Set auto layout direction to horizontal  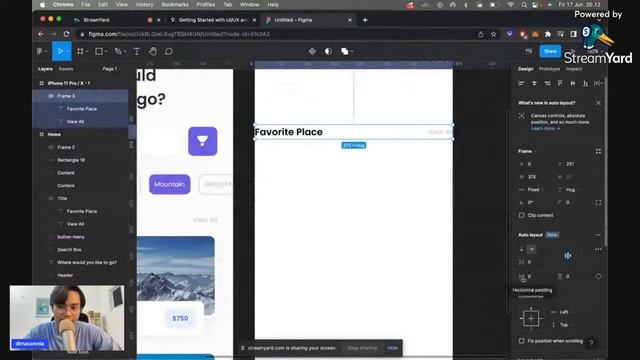(531, 249)
